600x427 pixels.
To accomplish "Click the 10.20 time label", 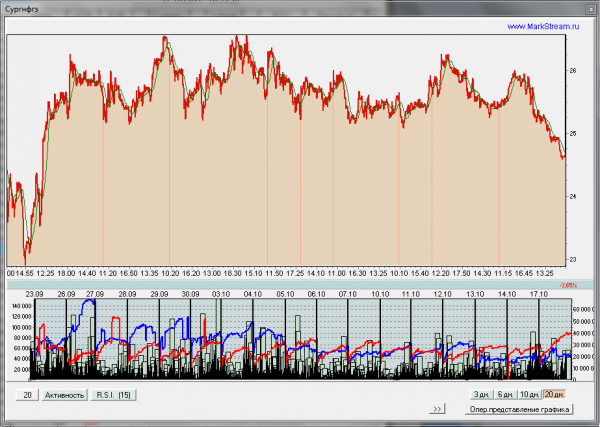I will point(170,274).
